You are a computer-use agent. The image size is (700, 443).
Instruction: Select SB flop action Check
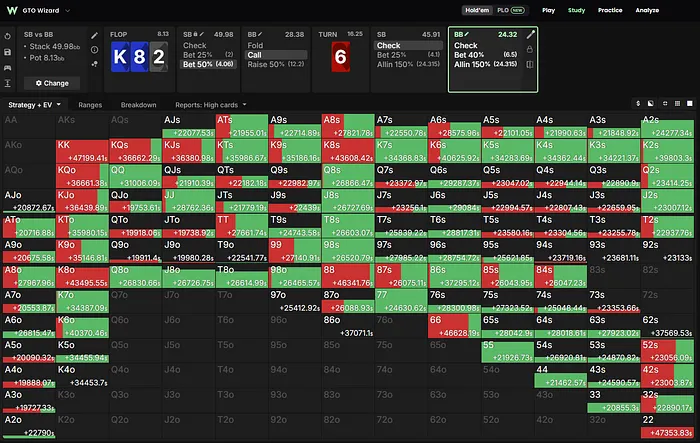pos(208,46)
